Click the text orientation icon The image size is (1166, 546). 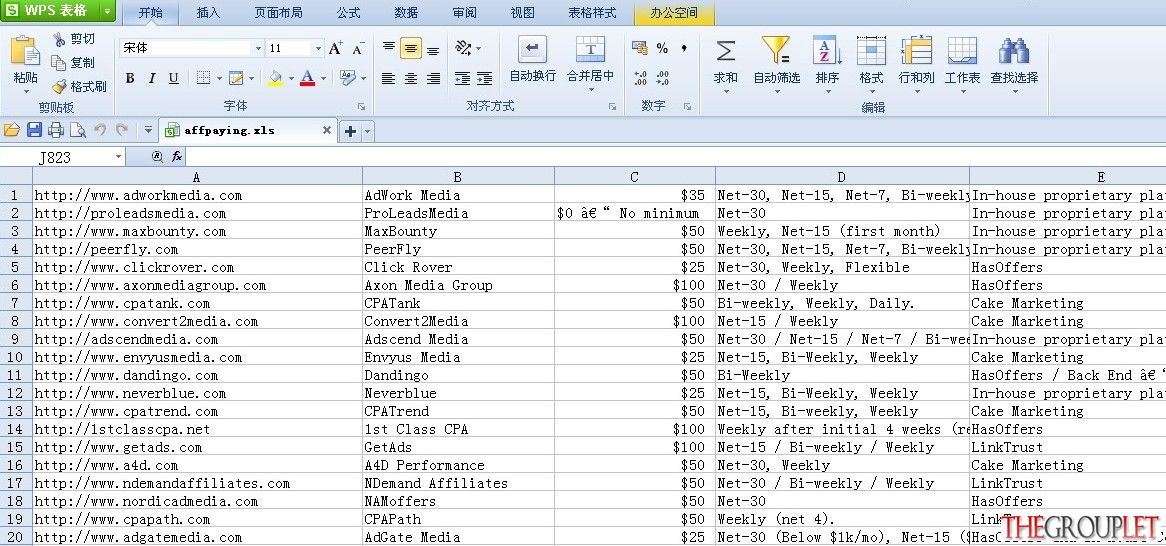(x=463, y=48)
